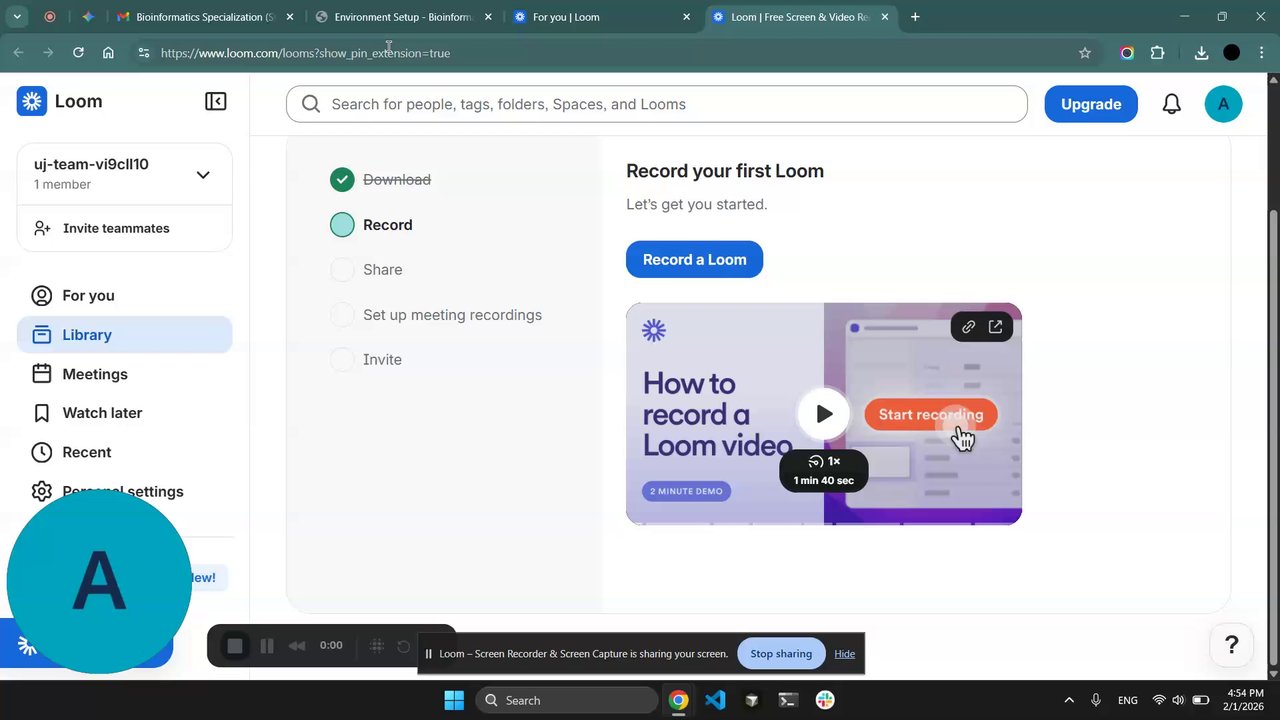
Task: Bookmark this page with star icon
Action: click(x=1085, y=53)
